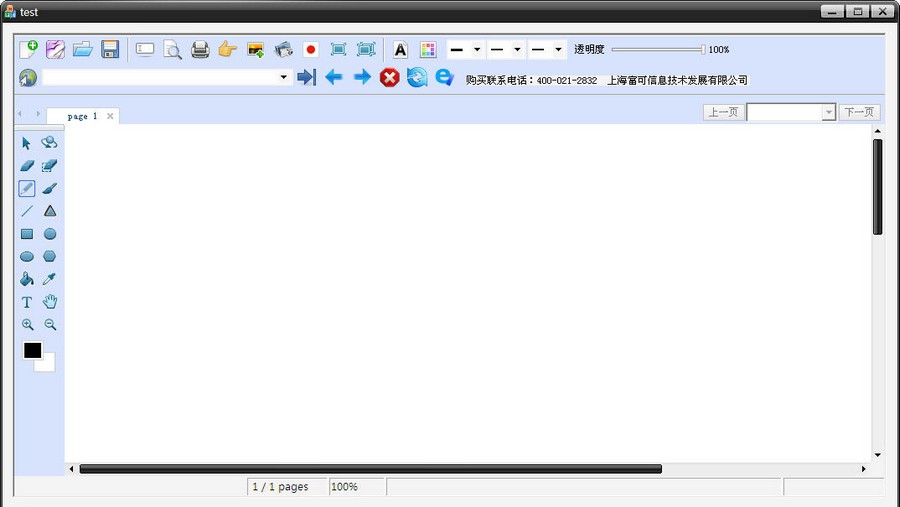This screenshot has width=900, height=507.
Task: Click the black foreground color swatch
Action: [x=32, y=350]
